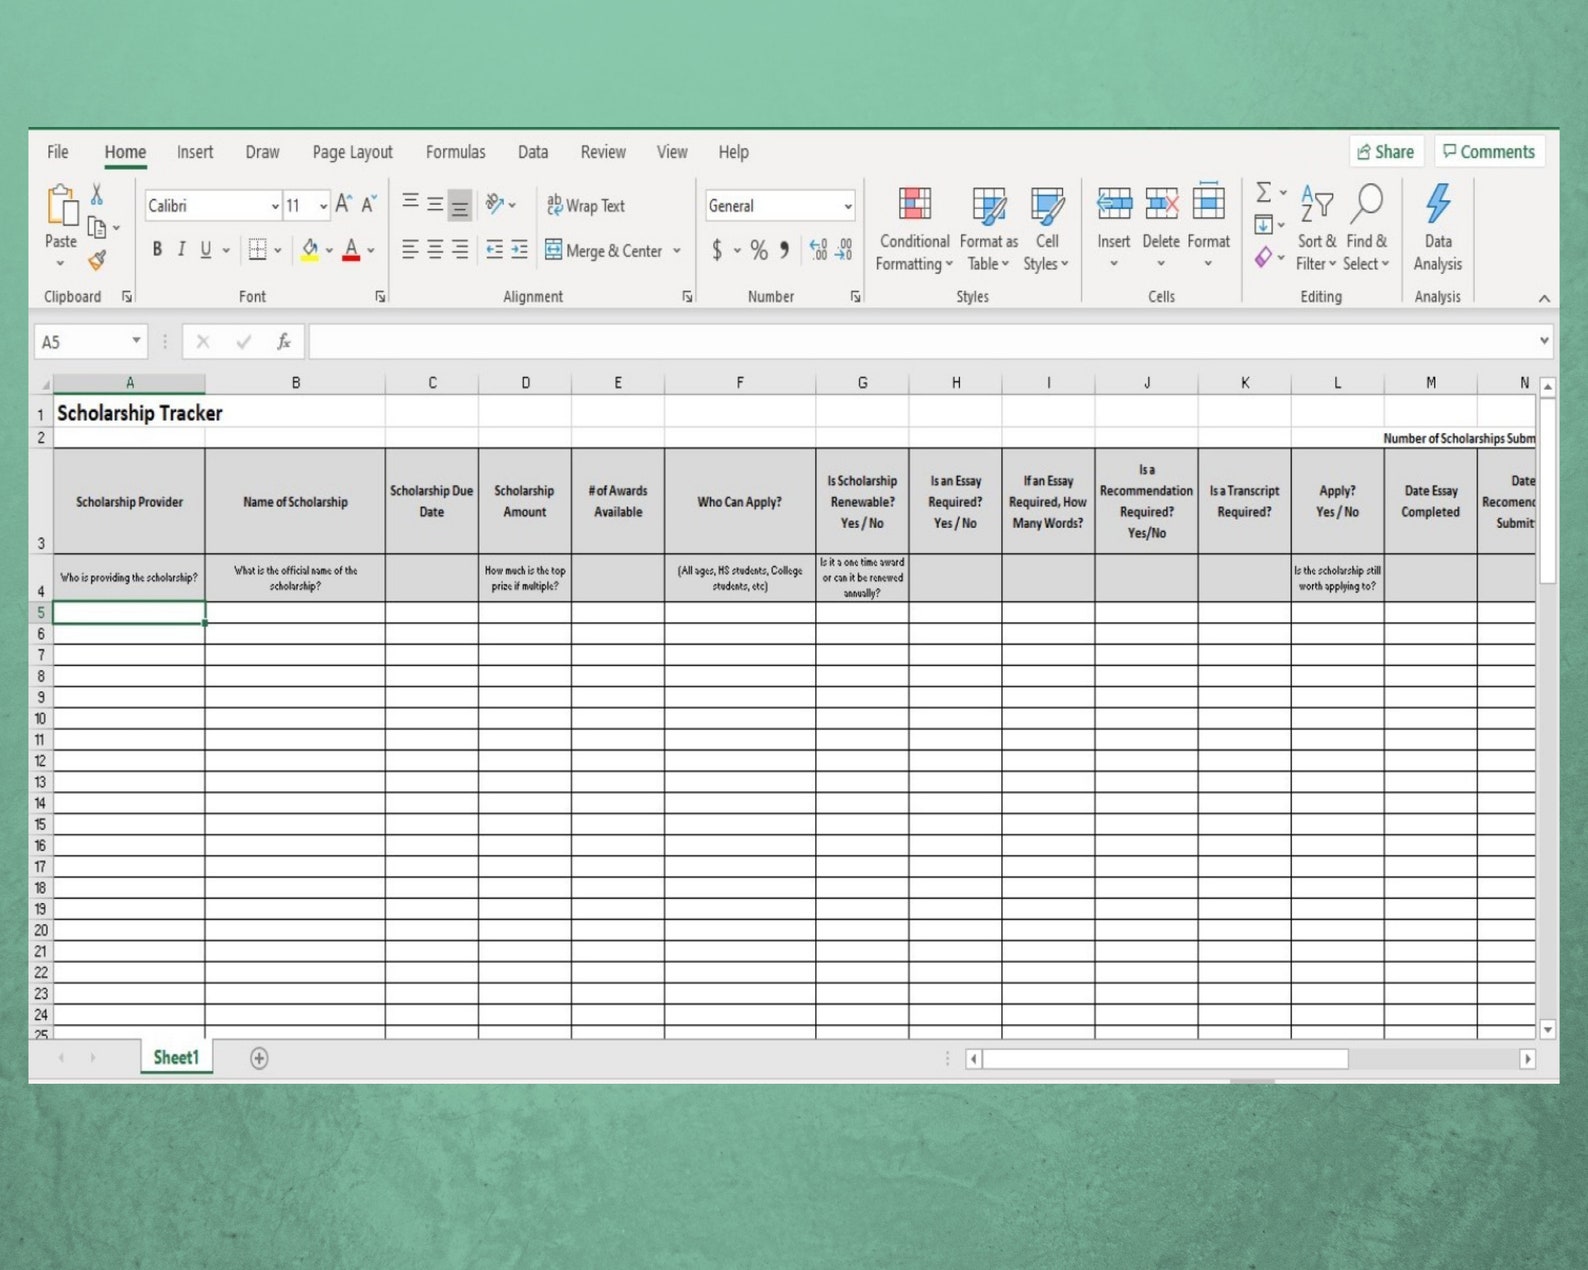The height and width of the screenshot is (1270, 1588).
Task: Add a new sheet with plus icon
Action: pos(259,1058)
